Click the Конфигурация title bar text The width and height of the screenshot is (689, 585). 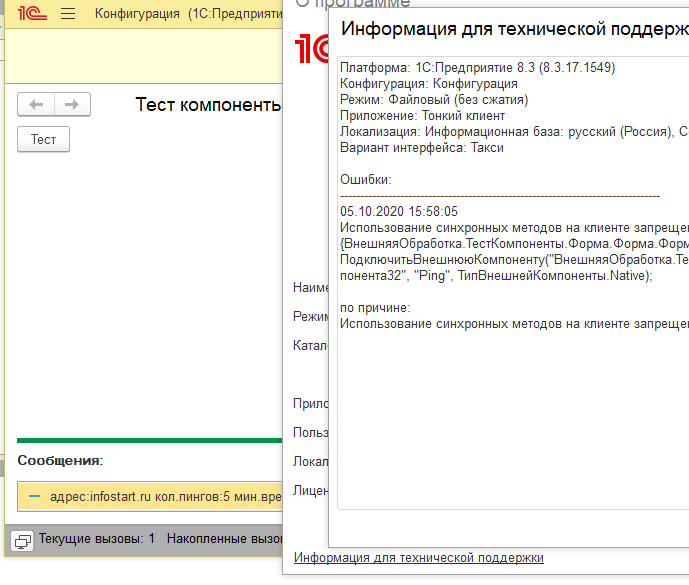pyautogui.click(x=137, y=14)
